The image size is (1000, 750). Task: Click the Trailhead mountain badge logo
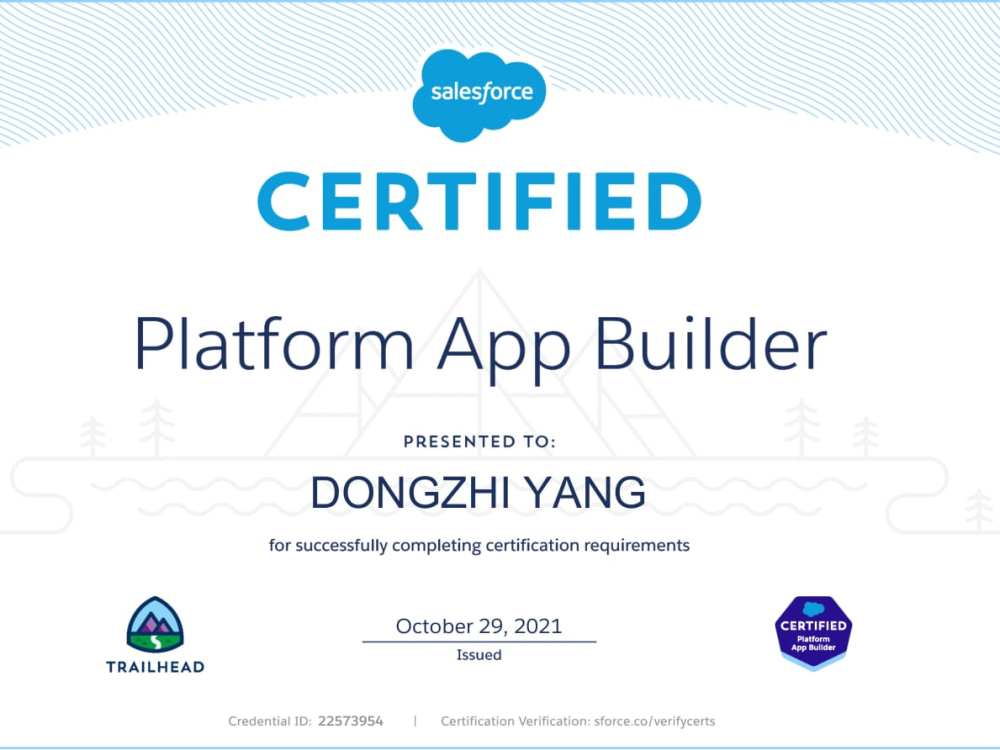tap(155, 624)
